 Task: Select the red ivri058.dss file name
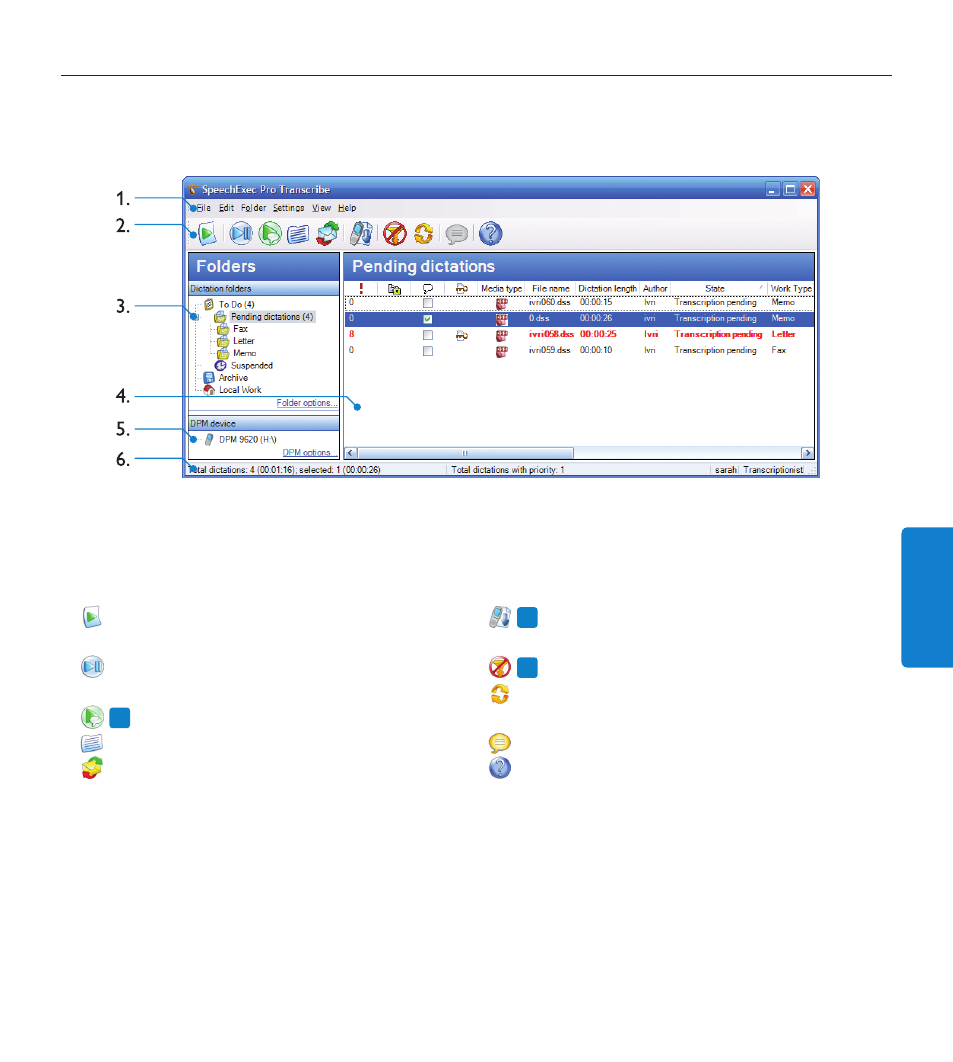551,334
